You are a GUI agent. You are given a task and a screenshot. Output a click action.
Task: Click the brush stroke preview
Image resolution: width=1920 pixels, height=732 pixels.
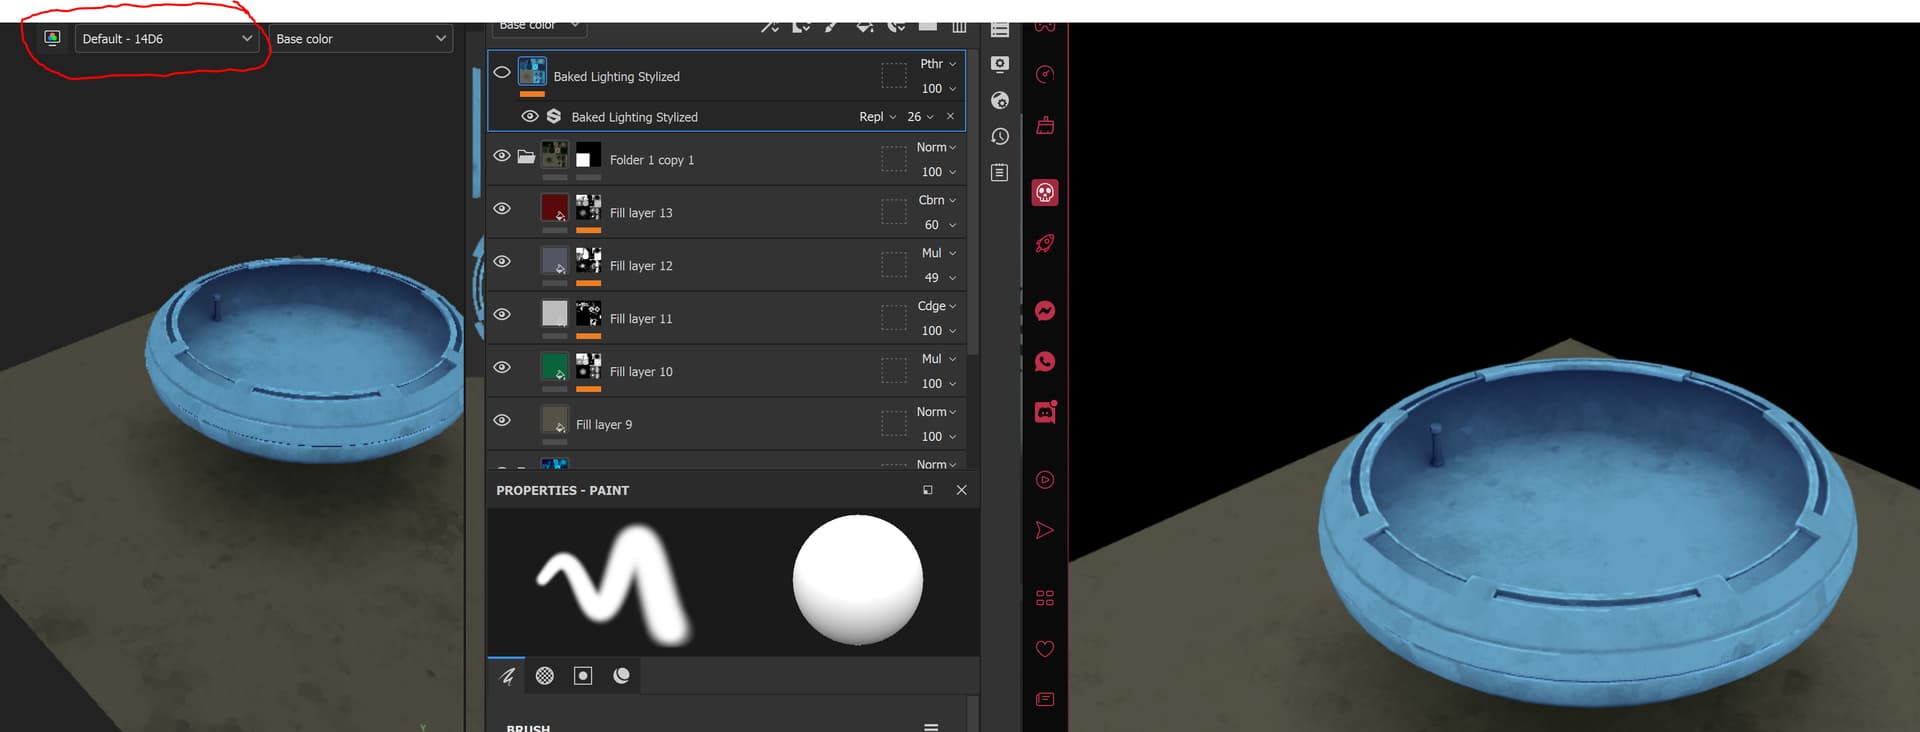[614, 584]
